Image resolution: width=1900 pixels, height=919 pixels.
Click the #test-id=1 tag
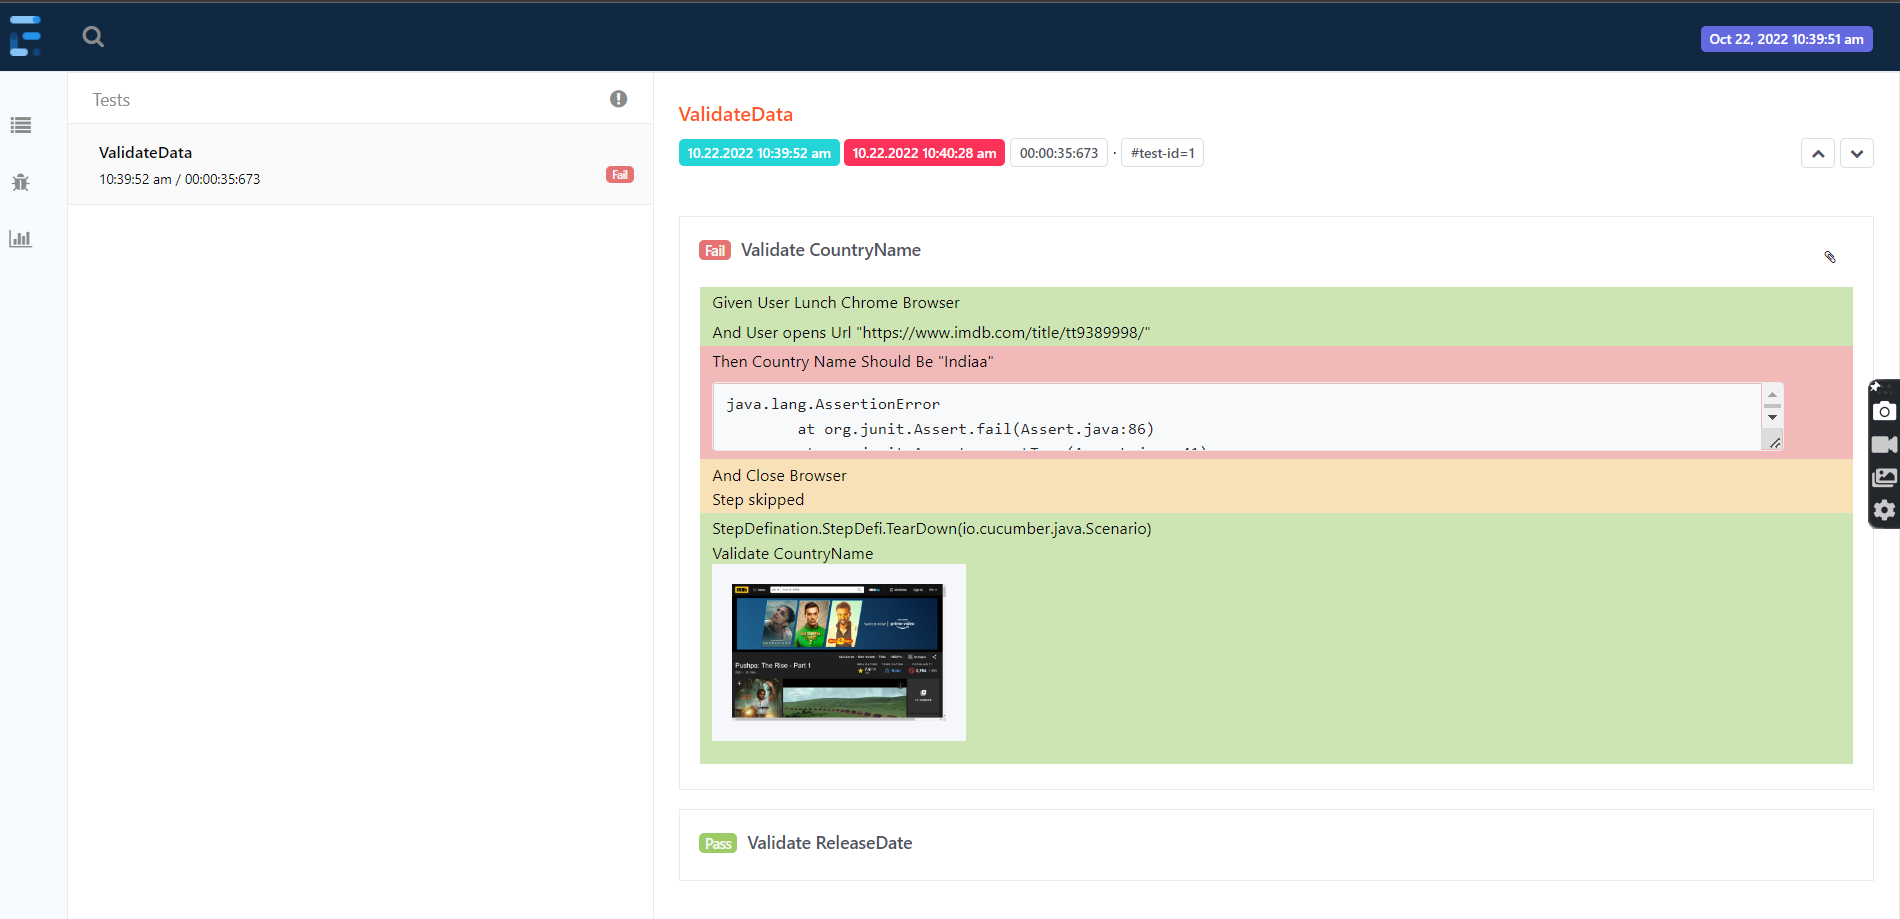point(1162,153)
